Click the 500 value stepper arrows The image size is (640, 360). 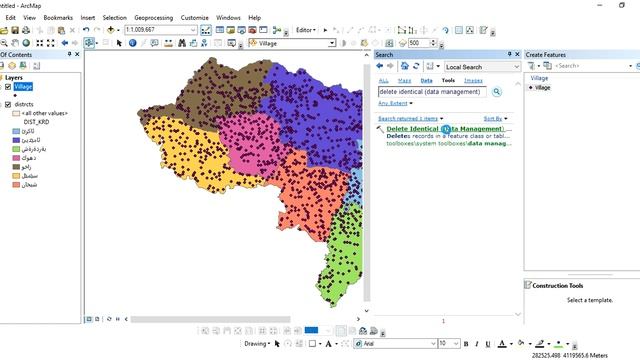point(434,43)
